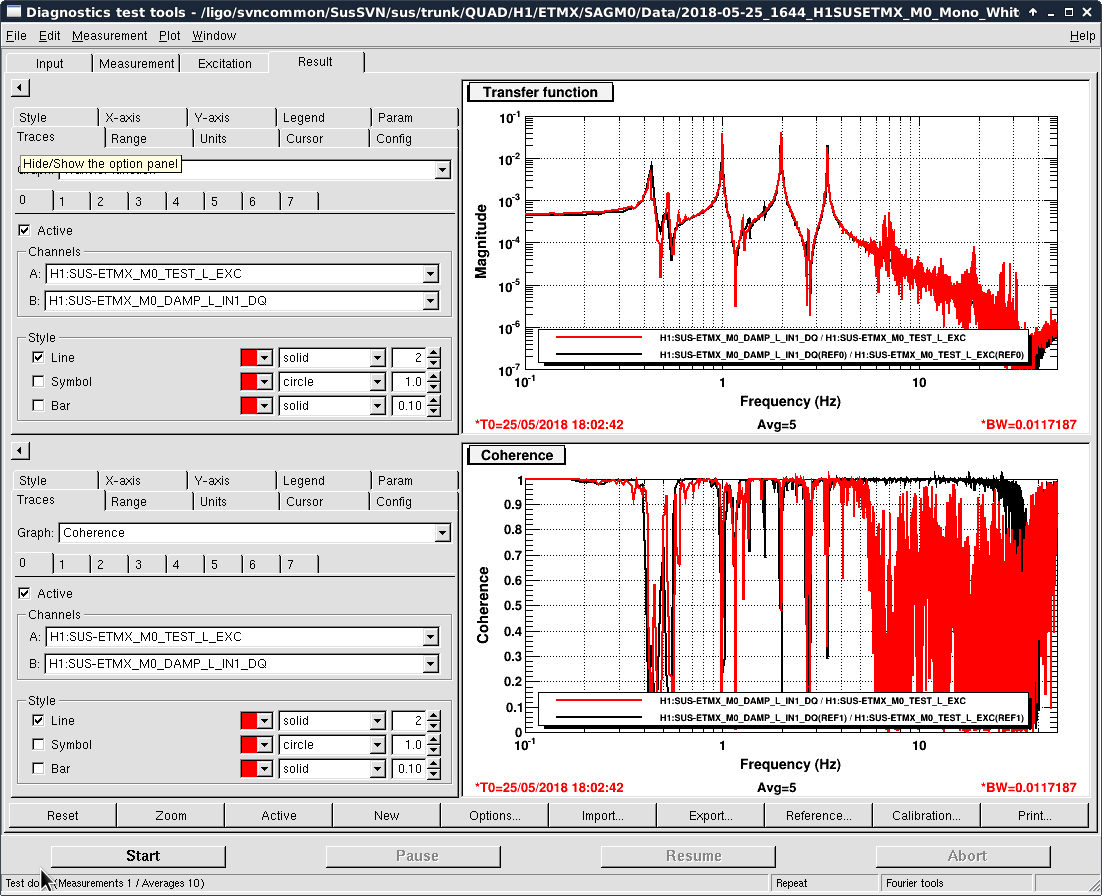This screenshot has width=1102, height=896.
Task: Enable Symbol checkbox in upper Style section
Action: tap(38, 382)
